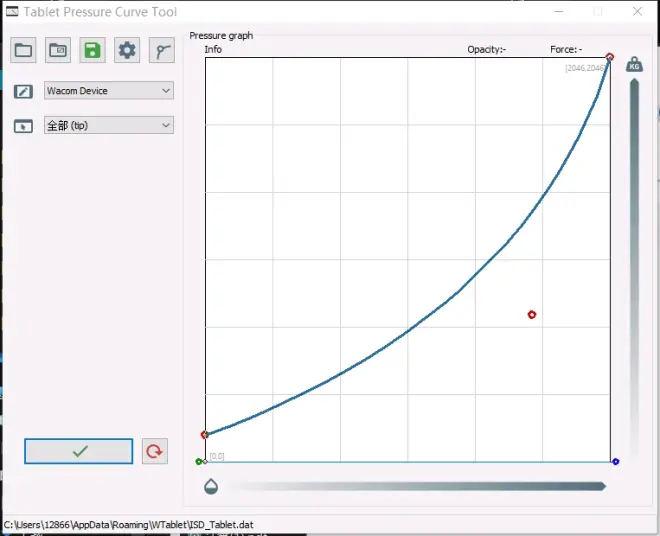Image resolution: width=660 pixels, height=536 pixels.
Task: Click the Force readout label
Action: [566, 49]
